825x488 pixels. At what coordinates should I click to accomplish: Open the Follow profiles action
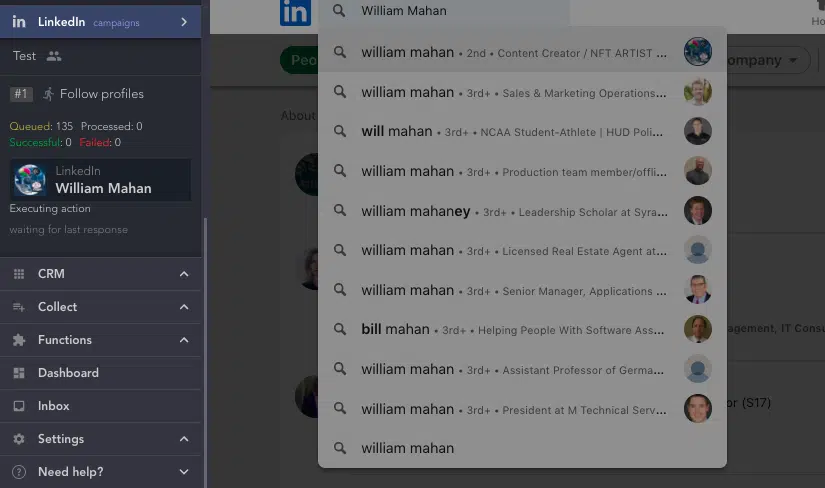point(102,94)
